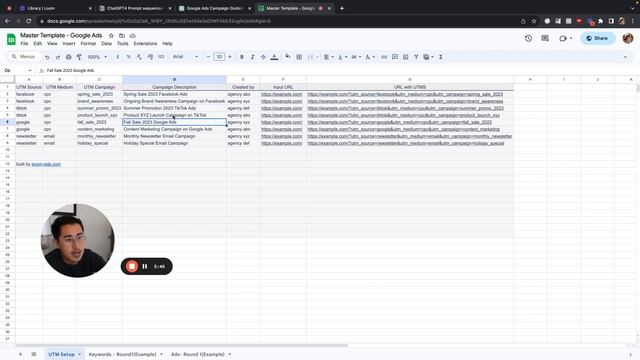
Task: Open the fill color picker
Action: (288, 57)
